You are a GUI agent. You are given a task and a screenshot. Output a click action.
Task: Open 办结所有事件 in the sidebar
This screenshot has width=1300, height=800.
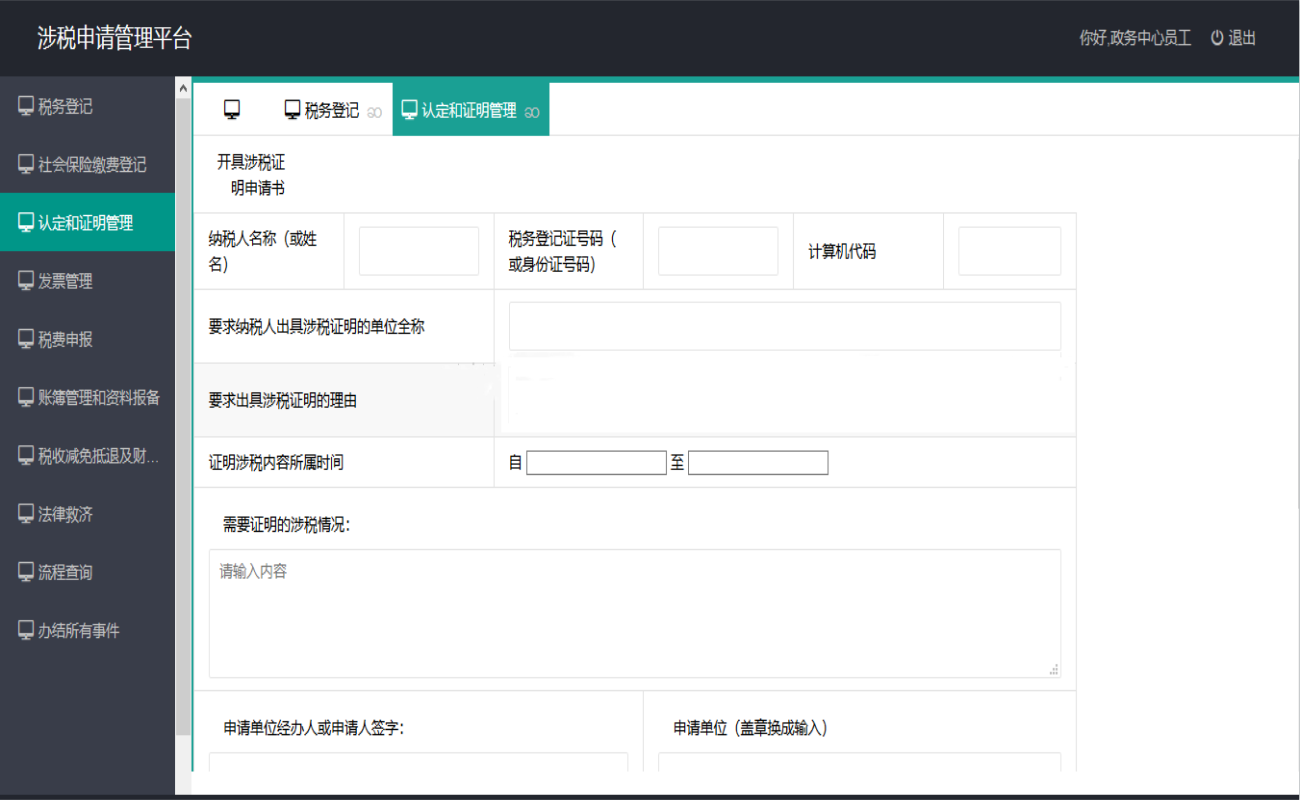[87, 629]
